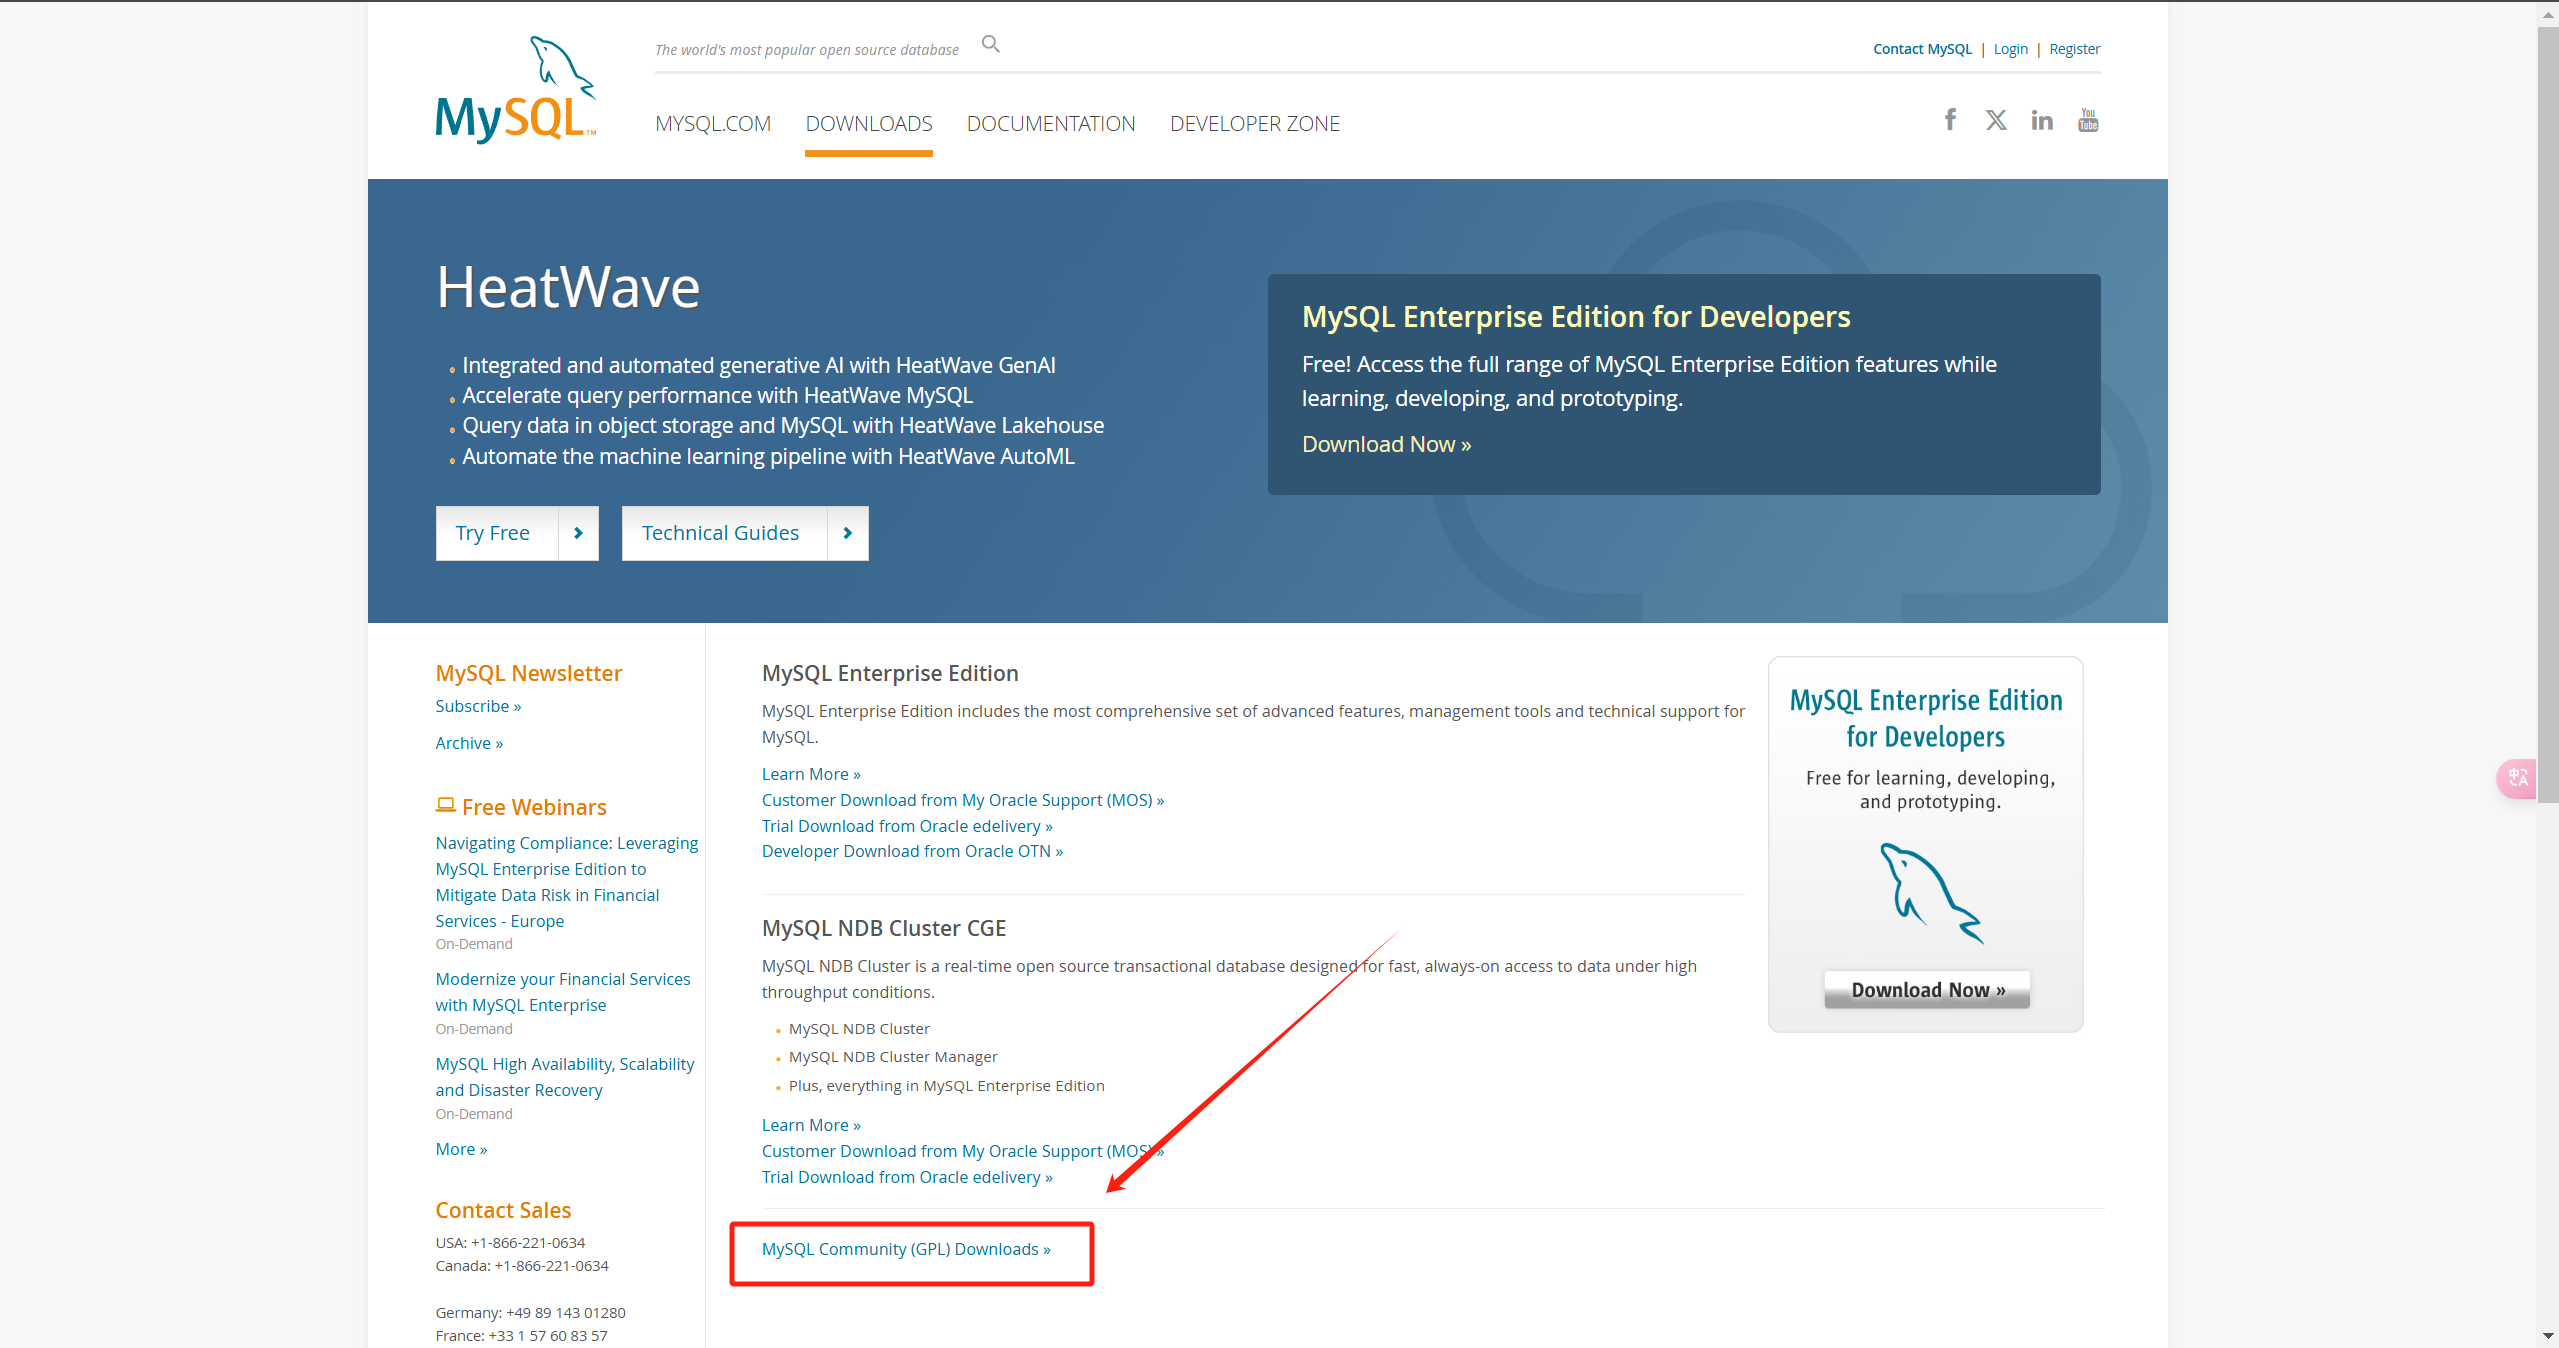
Task: Click the arrow next to Try Free
Action: point(578,533)
